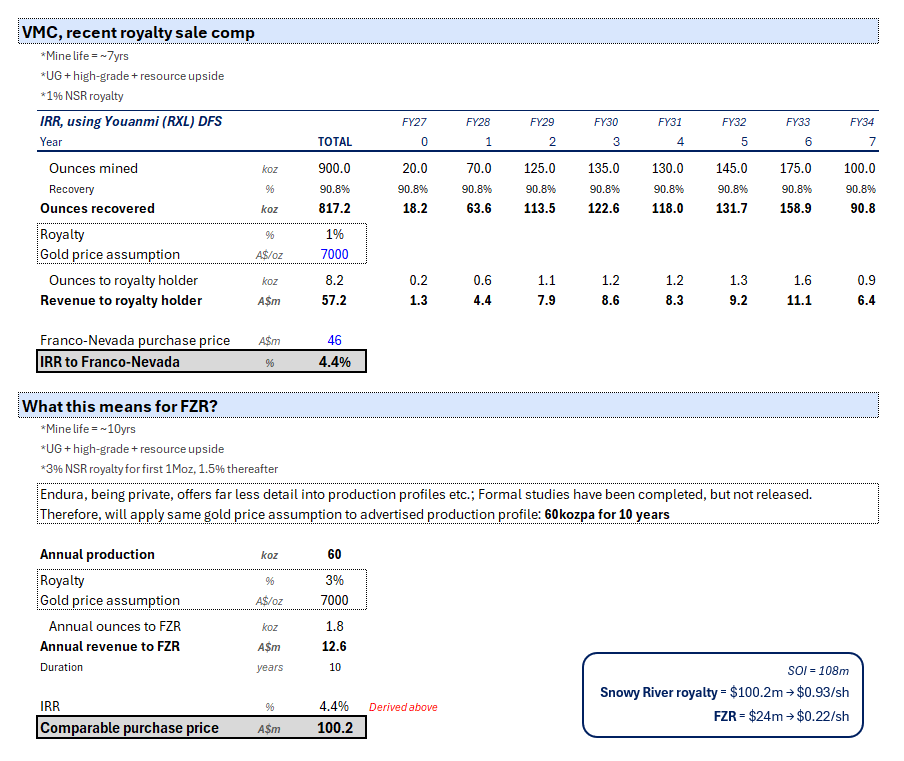This screenshot has height=761, width=904.
Task: Click the Annual production value 60
Action: coord(334,555)
